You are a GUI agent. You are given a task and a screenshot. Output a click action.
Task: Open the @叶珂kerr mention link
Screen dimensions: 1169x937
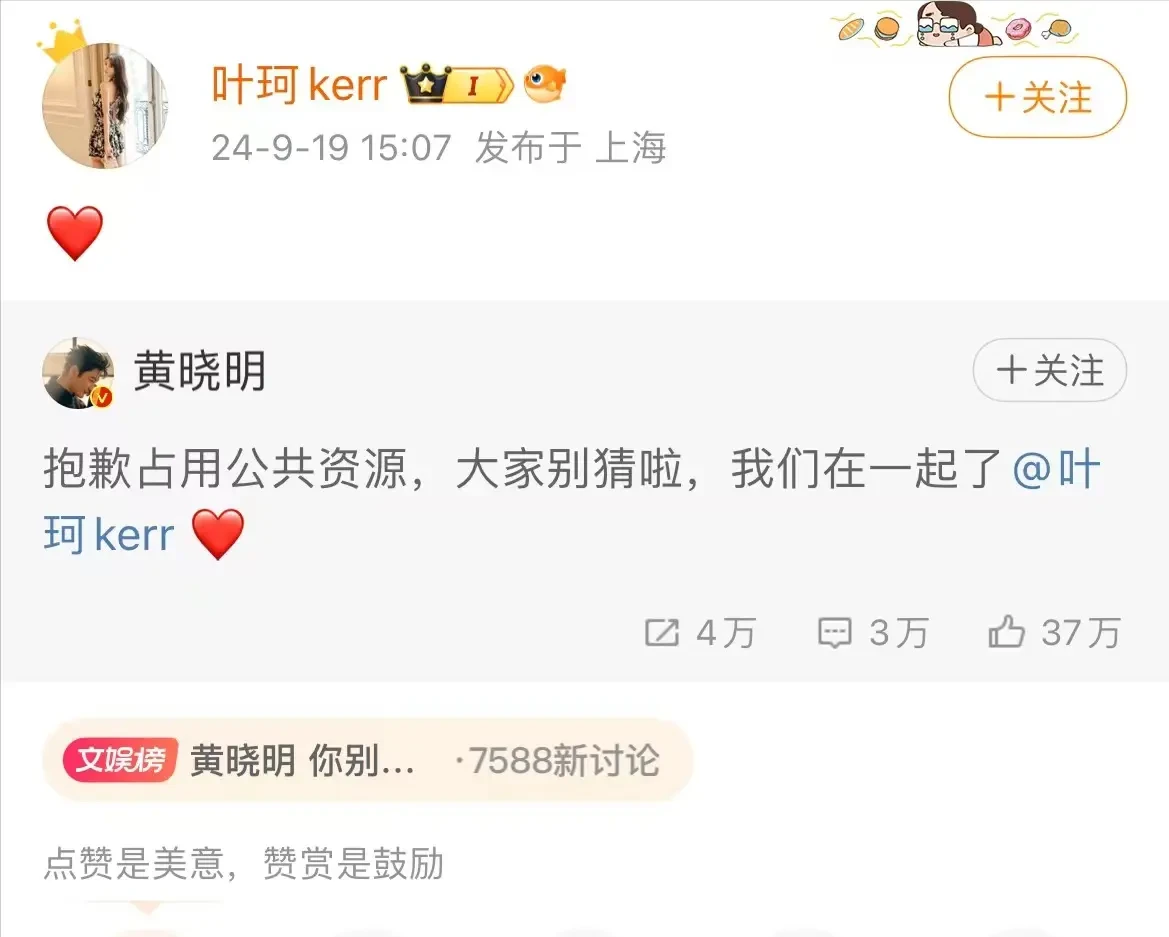click(x=571, y=502)
